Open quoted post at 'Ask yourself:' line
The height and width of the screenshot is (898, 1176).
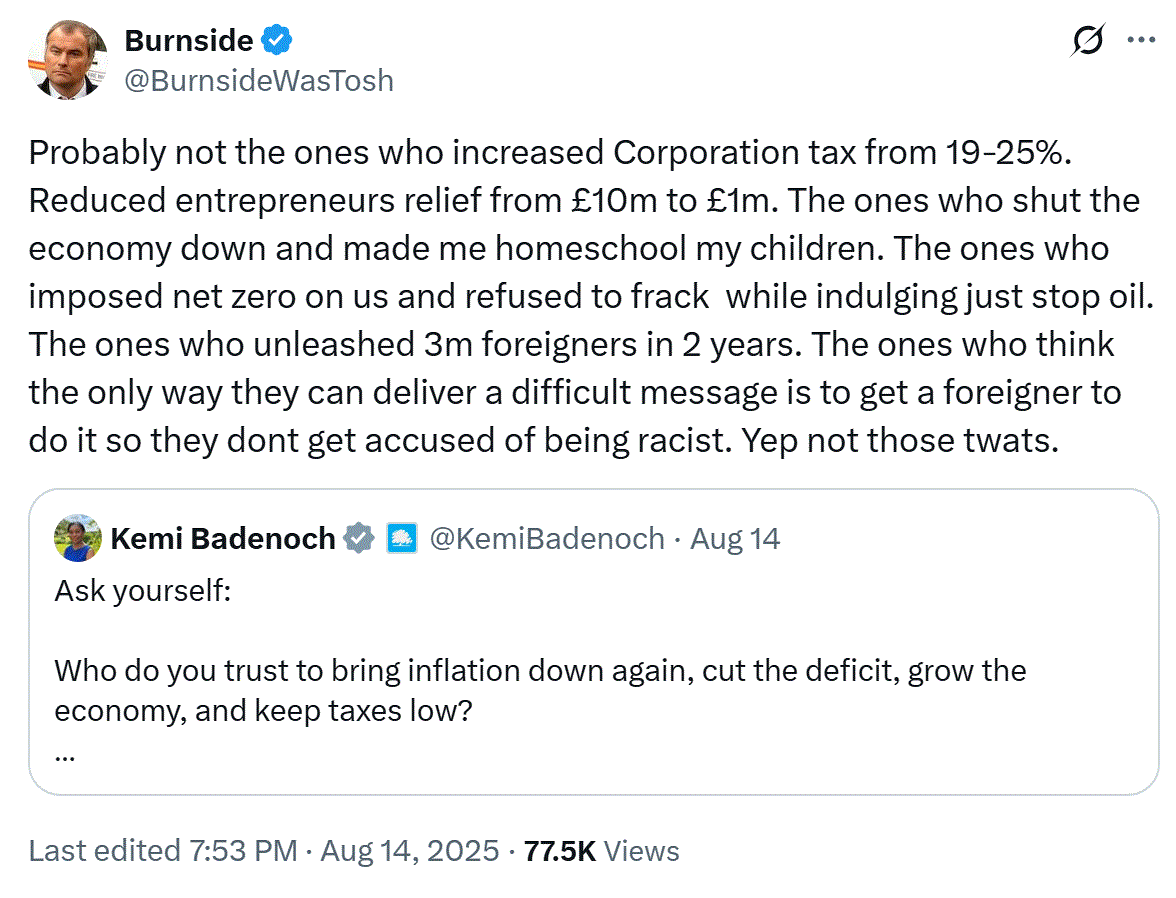tap(143, 591)
